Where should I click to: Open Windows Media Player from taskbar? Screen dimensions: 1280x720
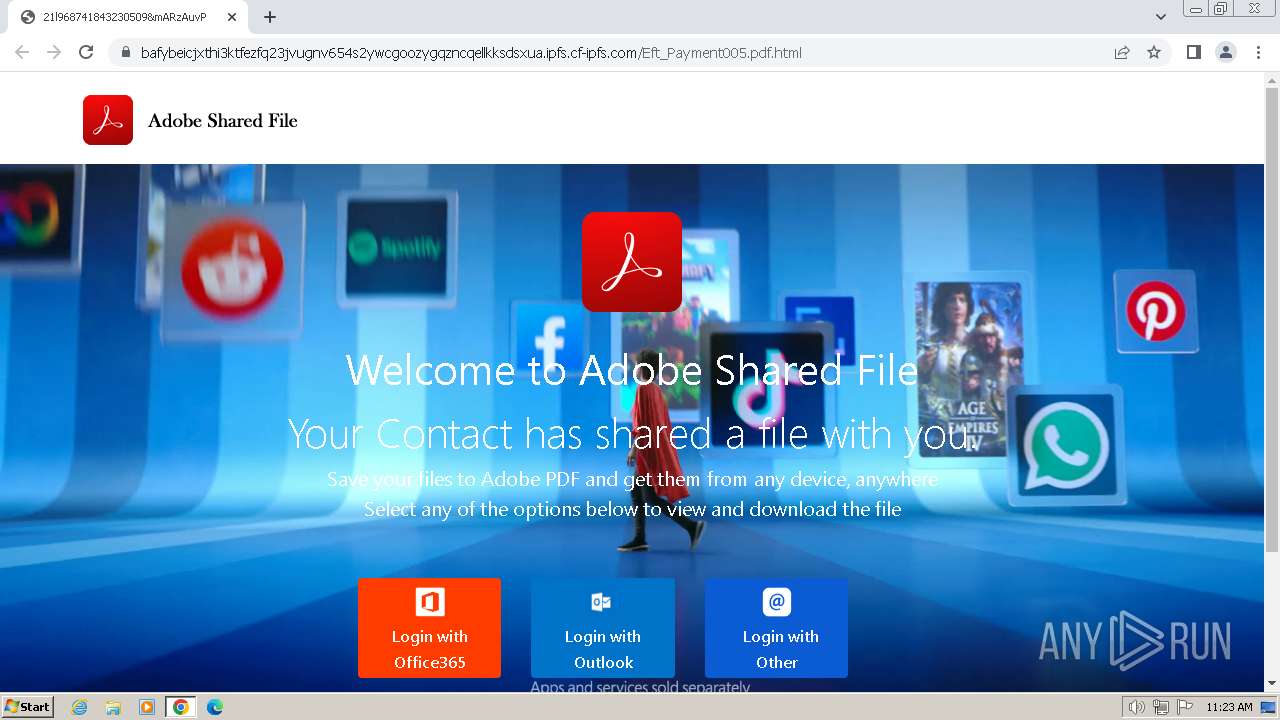147,707
